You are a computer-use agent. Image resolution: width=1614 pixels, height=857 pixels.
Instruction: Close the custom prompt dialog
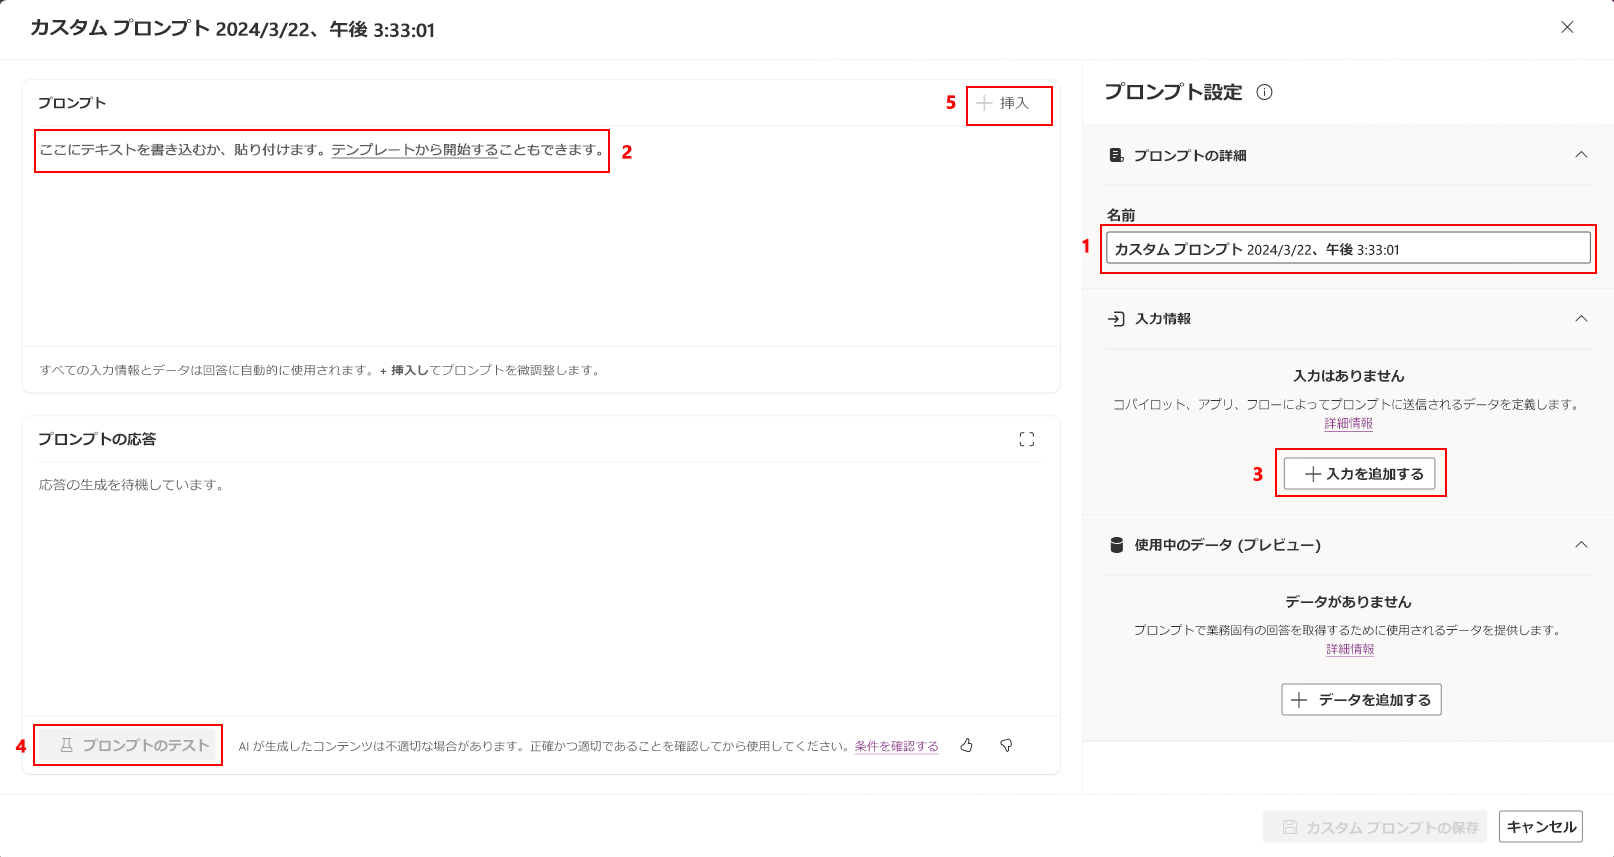tap(1567, 27)
